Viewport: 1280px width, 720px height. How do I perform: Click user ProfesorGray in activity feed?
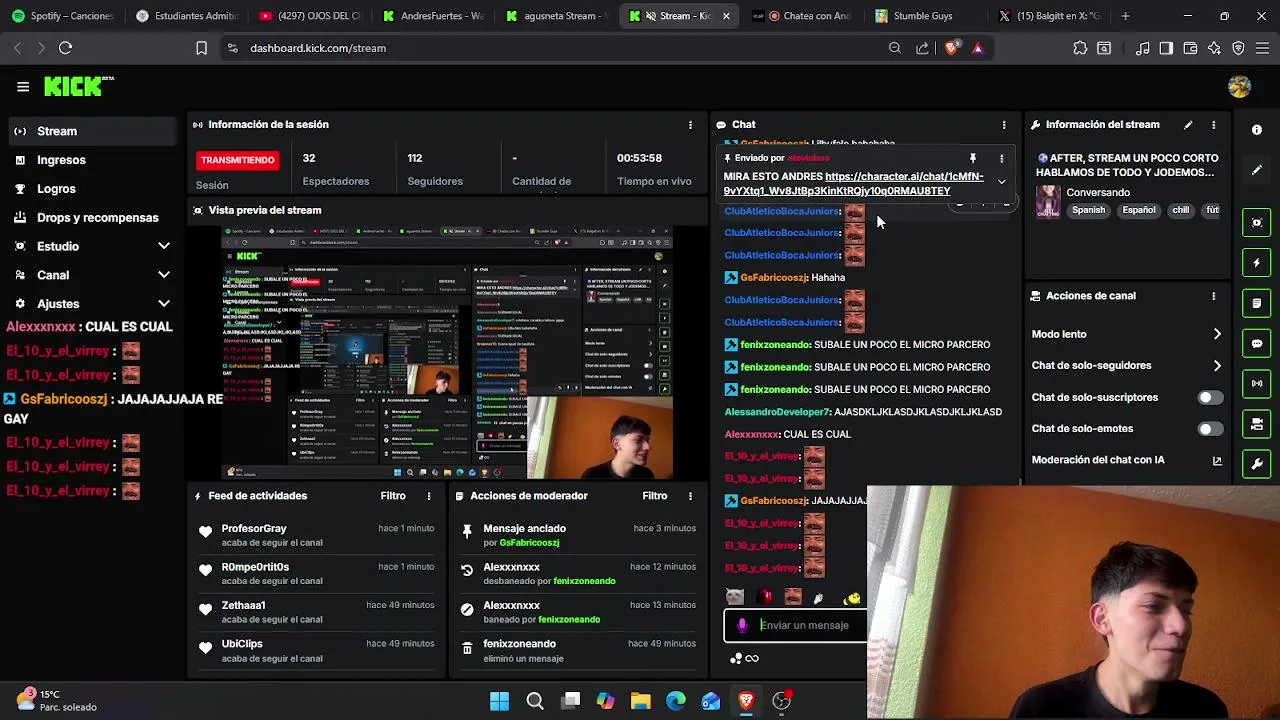tap(254, 529)
